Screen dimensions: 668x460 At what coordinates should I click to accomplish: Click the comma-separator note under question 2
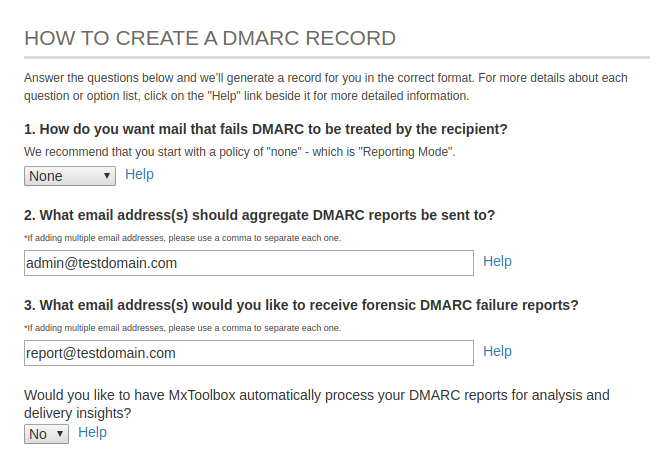click(182, 238)
